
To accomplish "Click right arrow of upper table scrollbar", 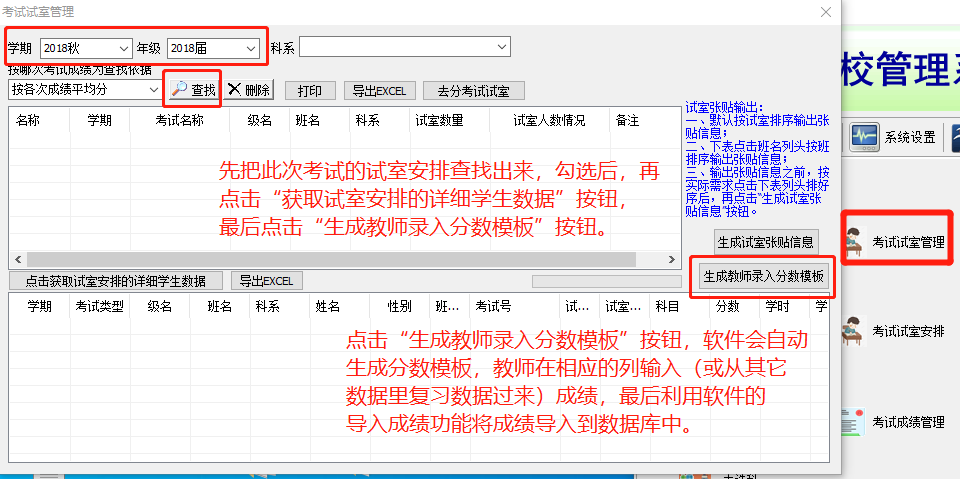I will [x=672, y=260].
